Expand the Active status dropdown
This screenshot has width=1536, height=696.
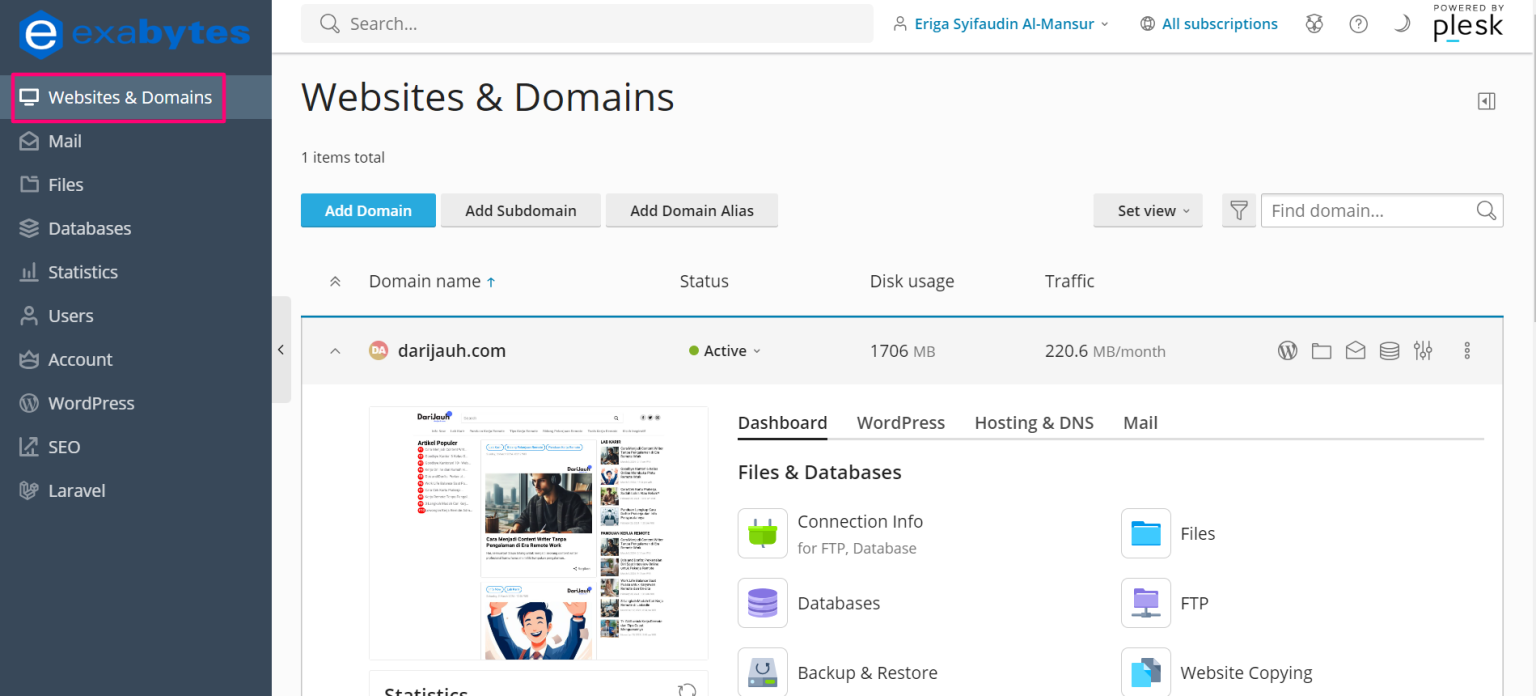pyautogui.click(x=725, y=351)
